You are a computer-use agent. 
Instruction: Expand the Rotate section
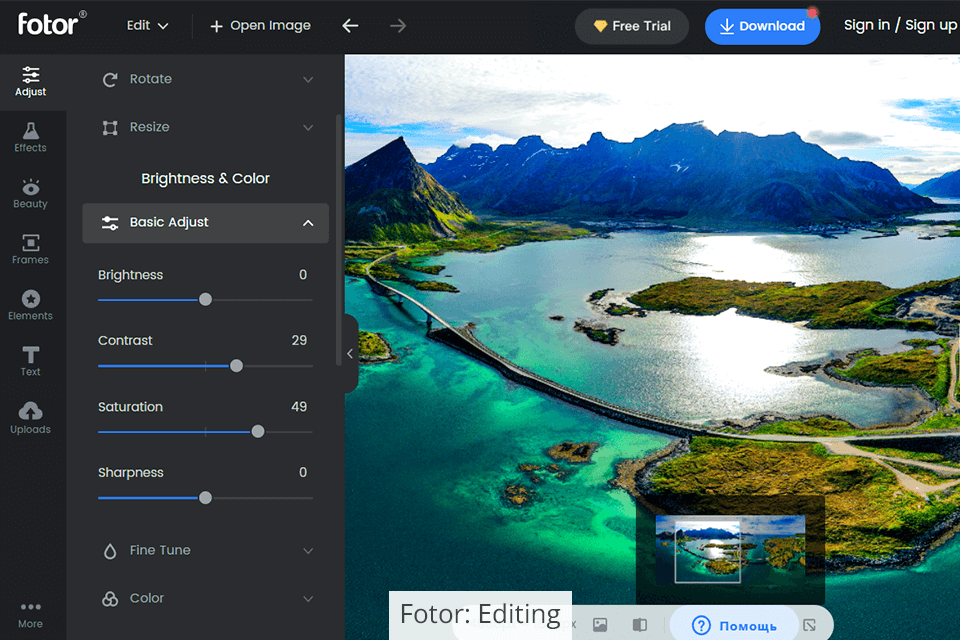pos(206,79)
